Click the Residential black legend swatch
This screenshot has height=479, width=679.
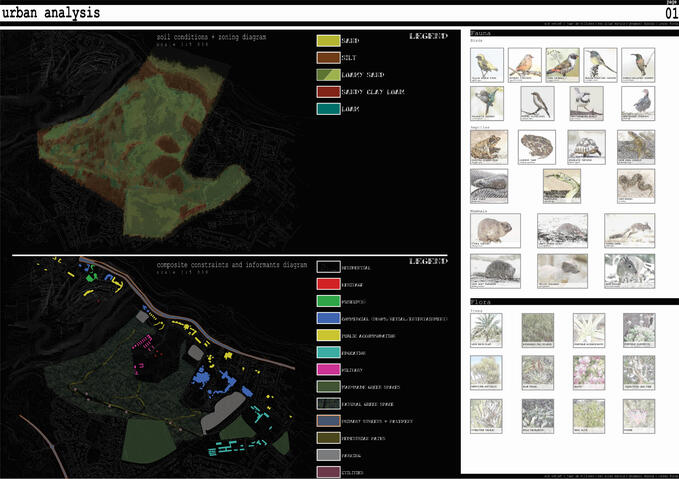pos(329,267)
